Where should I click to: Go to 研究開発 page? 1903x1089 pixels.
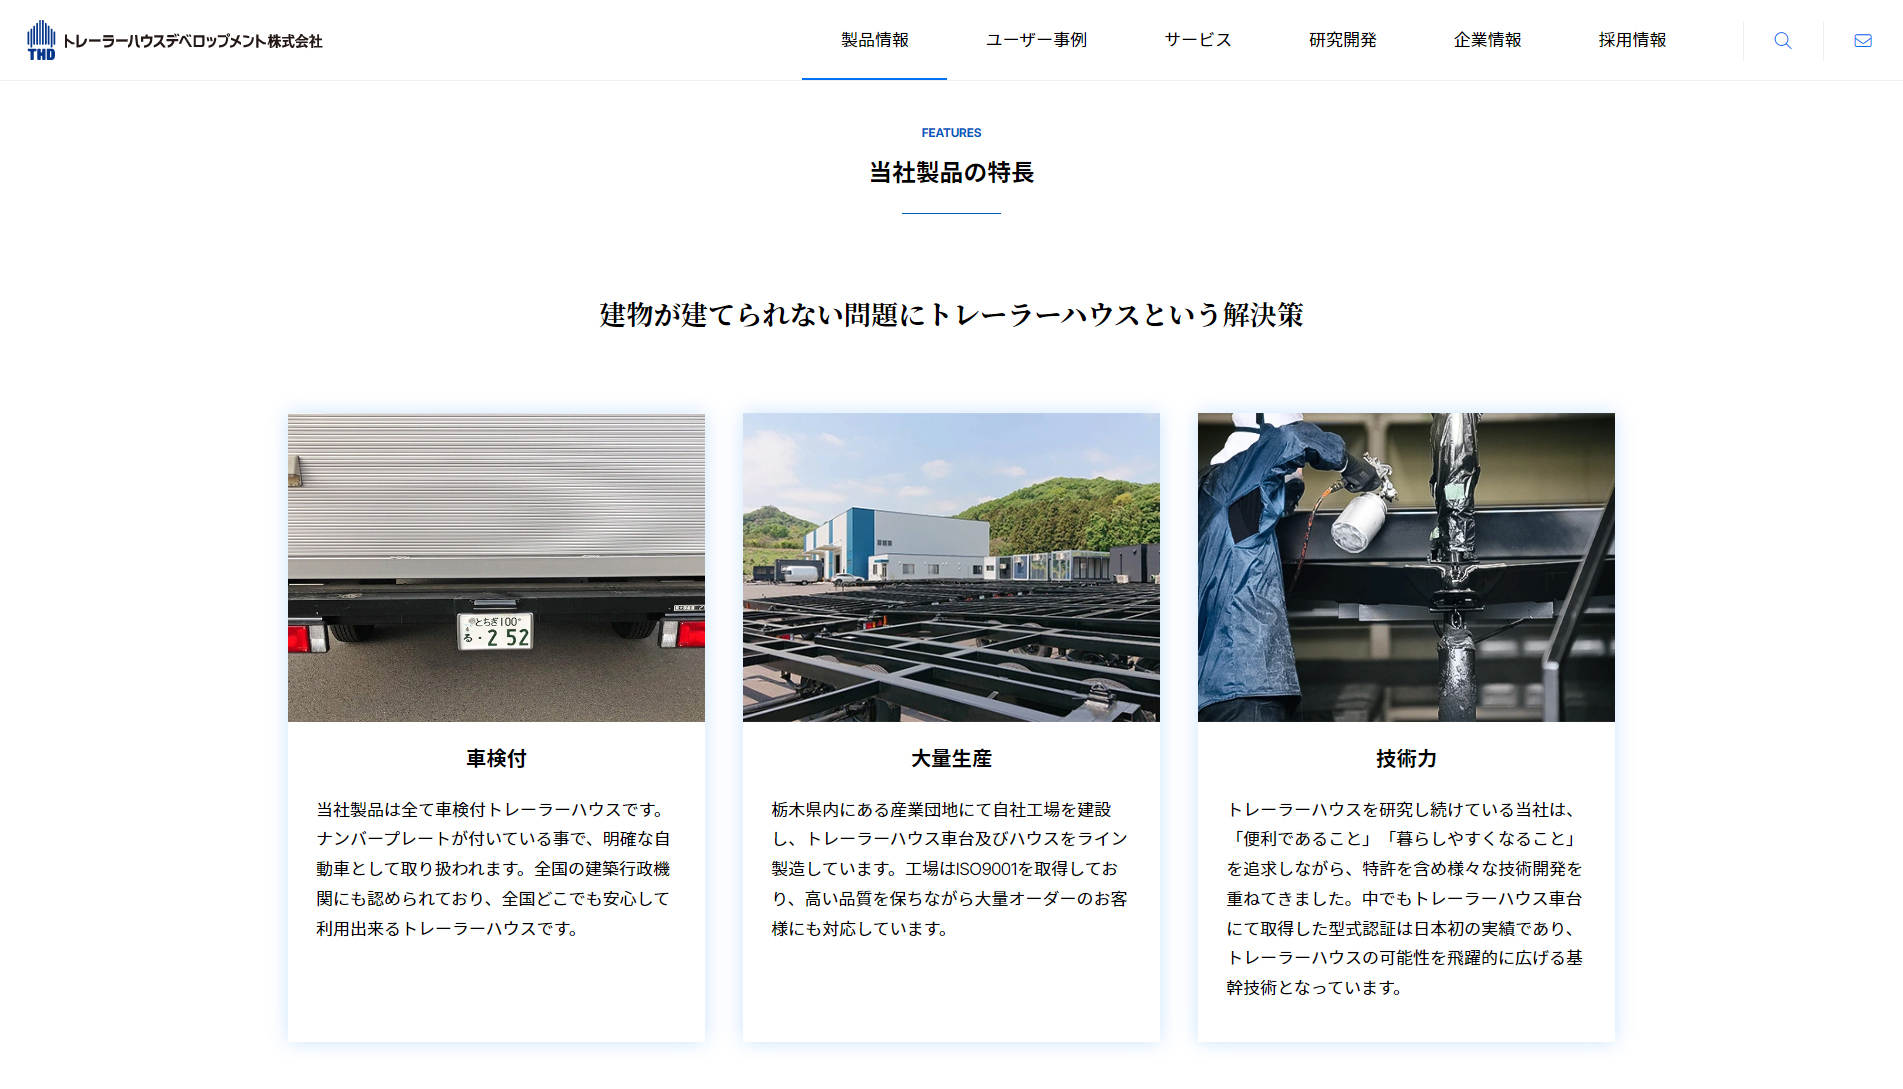click(1342, 40)
